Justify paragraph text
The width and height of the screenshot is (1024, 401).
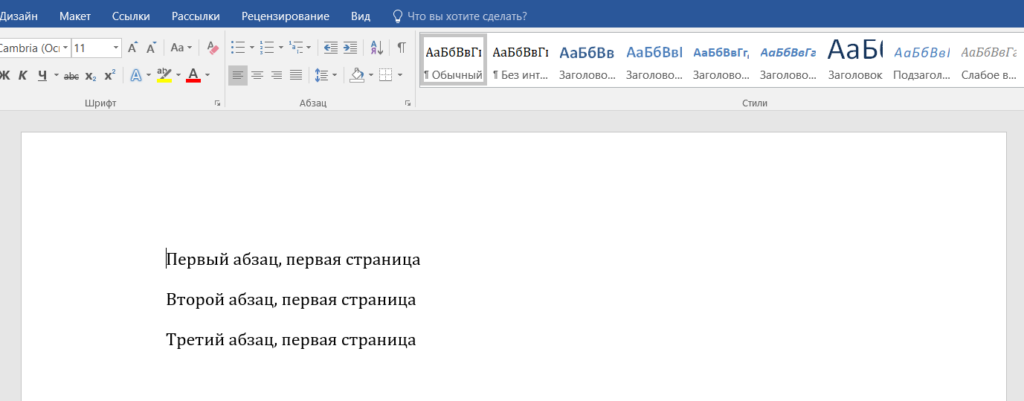click(x=296, y=76)
